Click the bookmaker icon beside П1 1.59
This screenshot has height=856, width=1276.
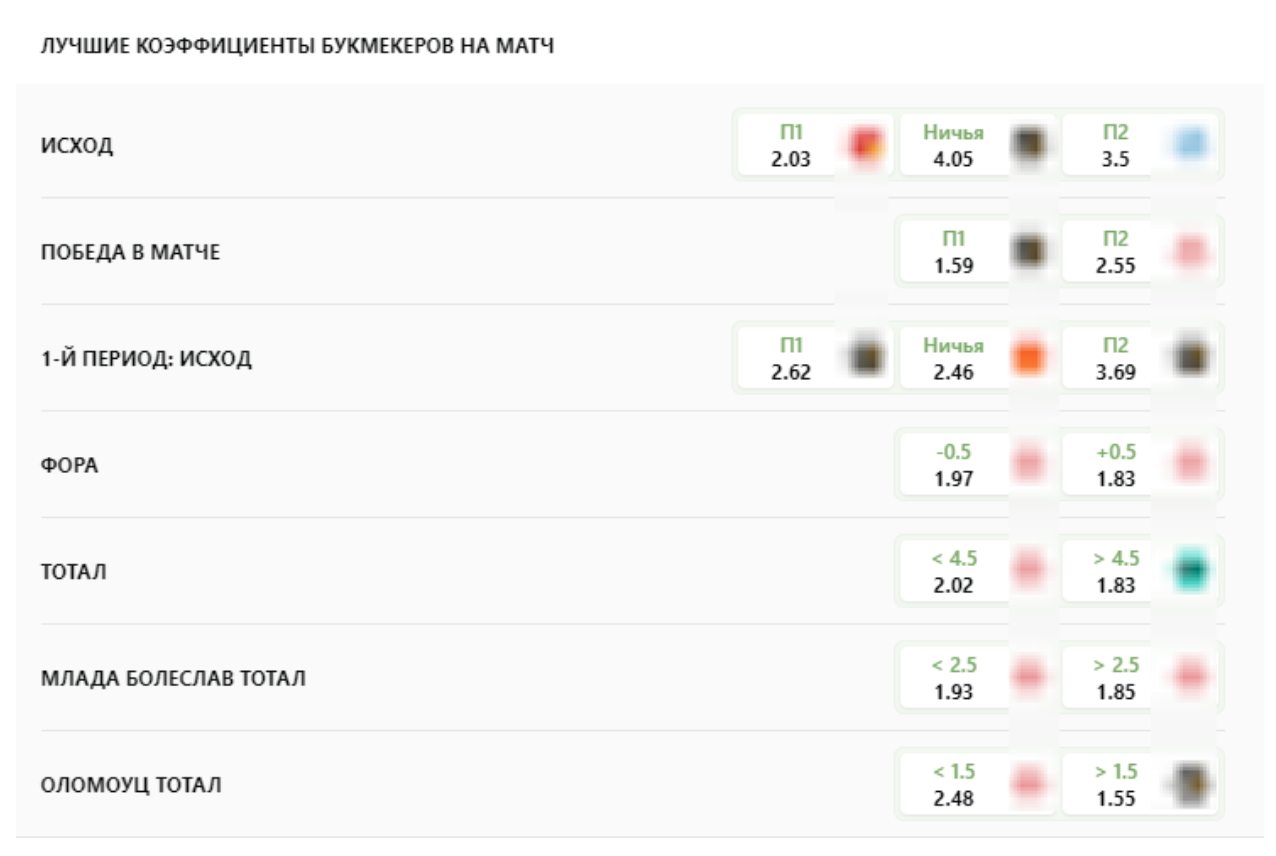tap(1027, 251)
